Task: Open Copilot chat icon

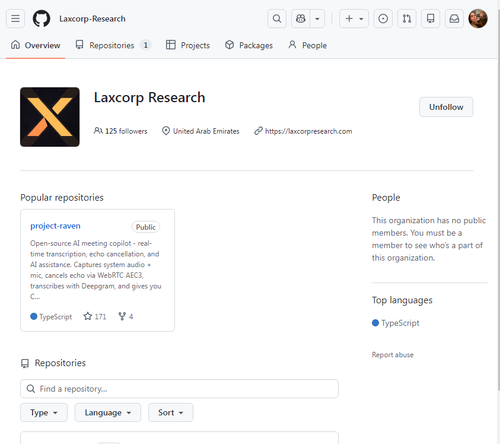Action: point(301,19)
